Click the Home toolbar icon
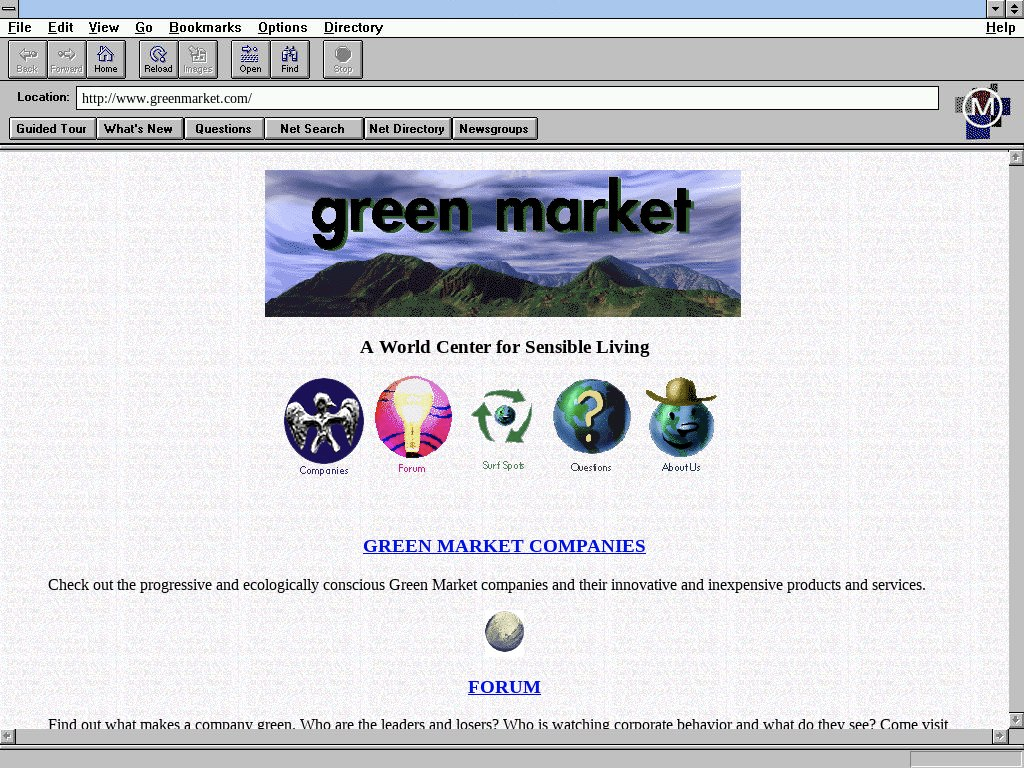Screen dimensions: 1024x768 (106, 59)
